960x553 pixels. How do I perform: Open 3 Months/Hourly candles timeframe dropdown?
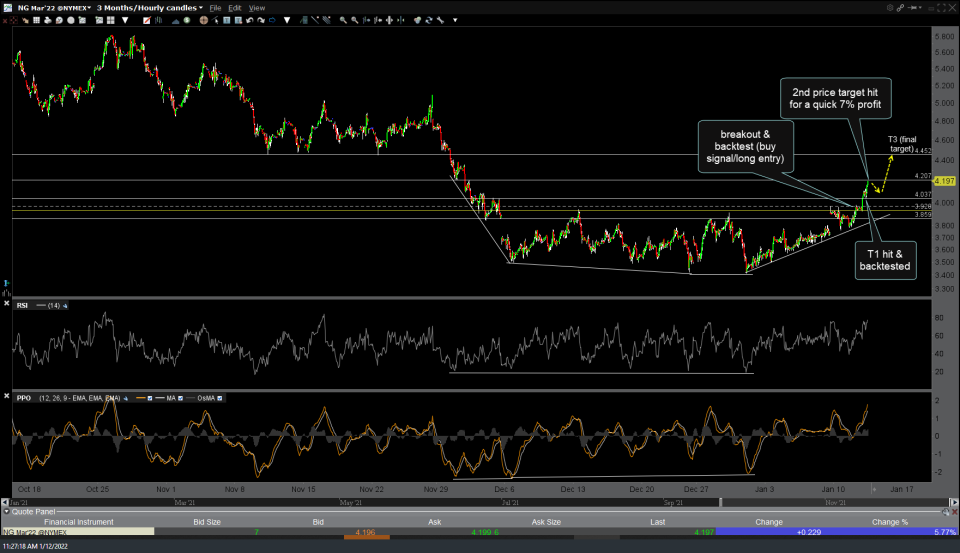148,7
